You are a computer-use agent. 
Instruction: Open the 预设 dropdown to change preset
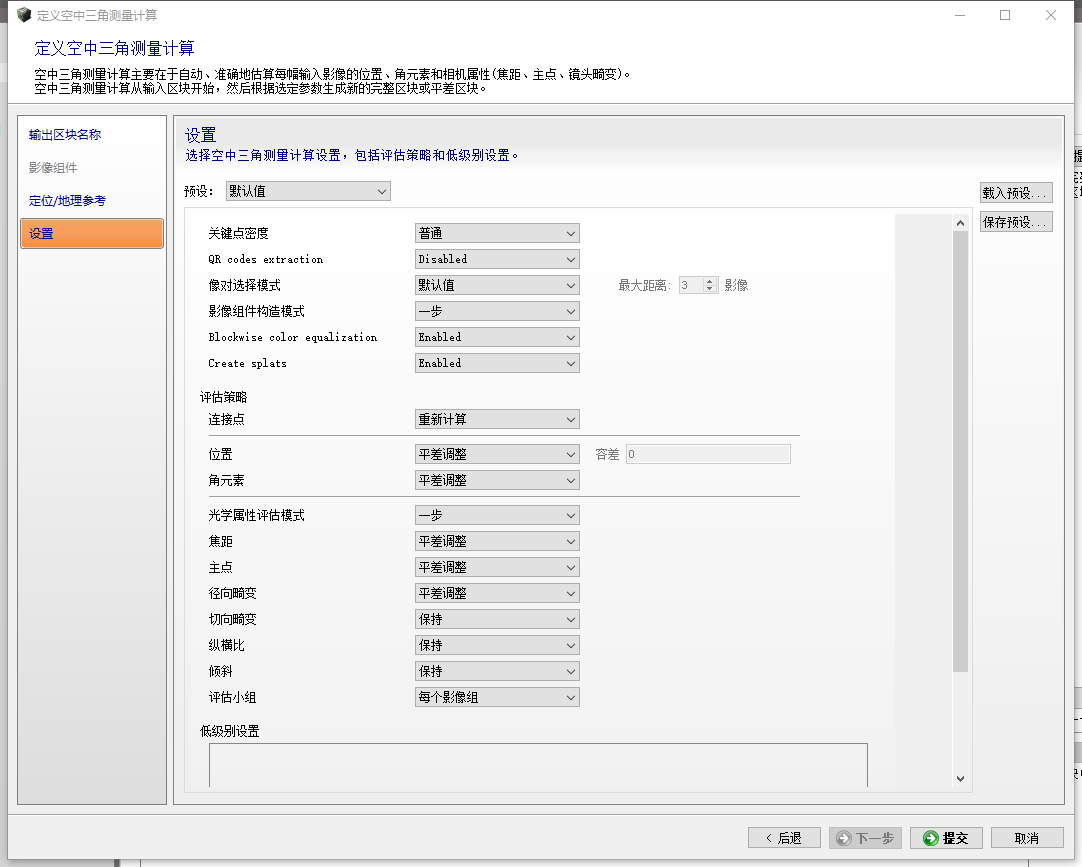point(306,190)
